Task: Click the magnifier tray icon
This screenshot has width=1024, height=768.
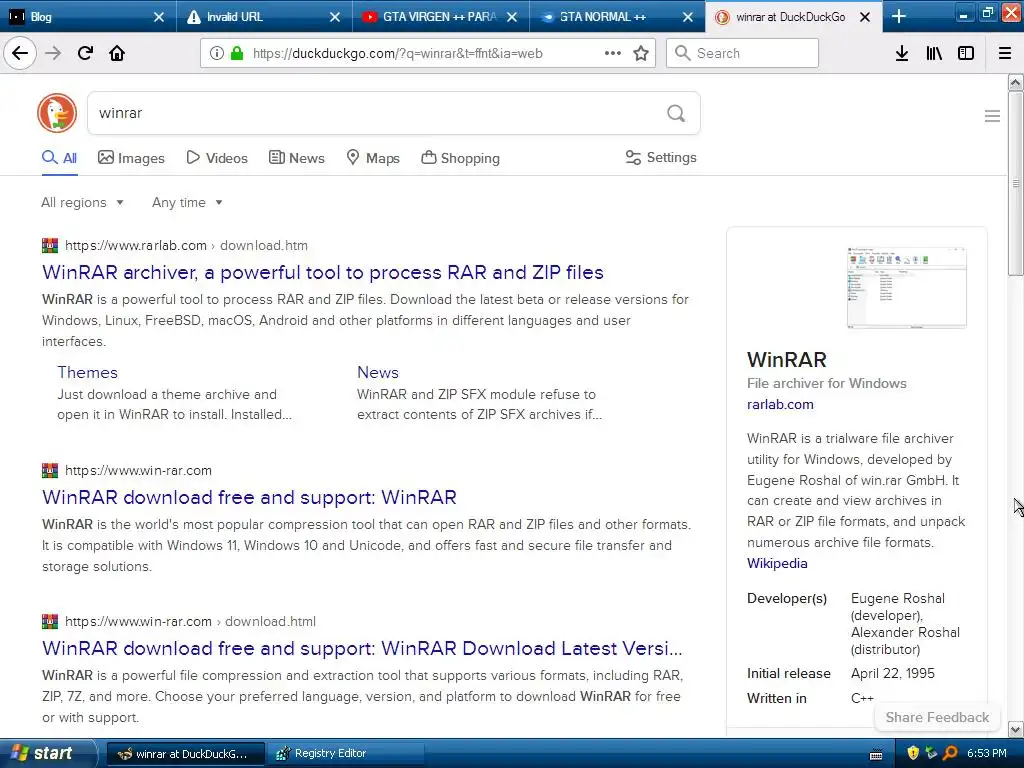Action: 950,753
